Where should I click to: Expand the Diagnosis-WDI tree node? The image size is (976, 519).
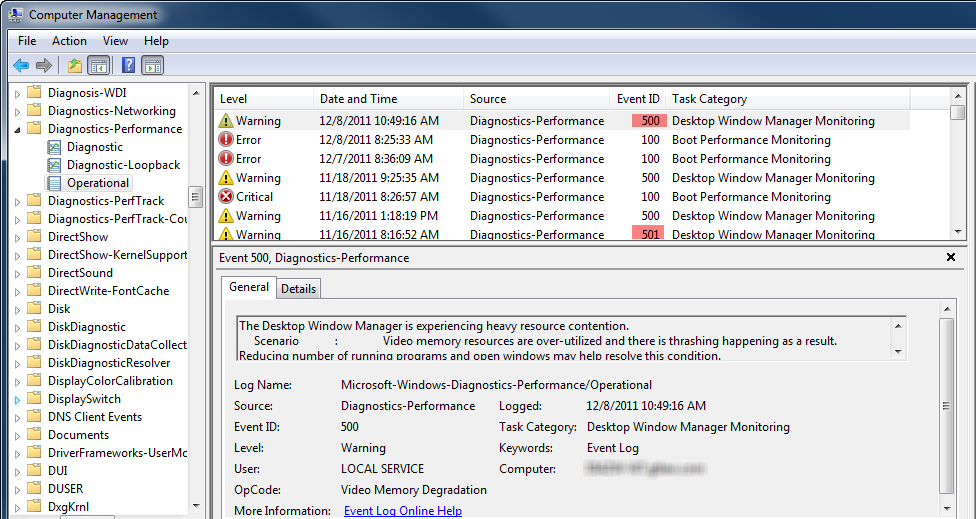17,93
